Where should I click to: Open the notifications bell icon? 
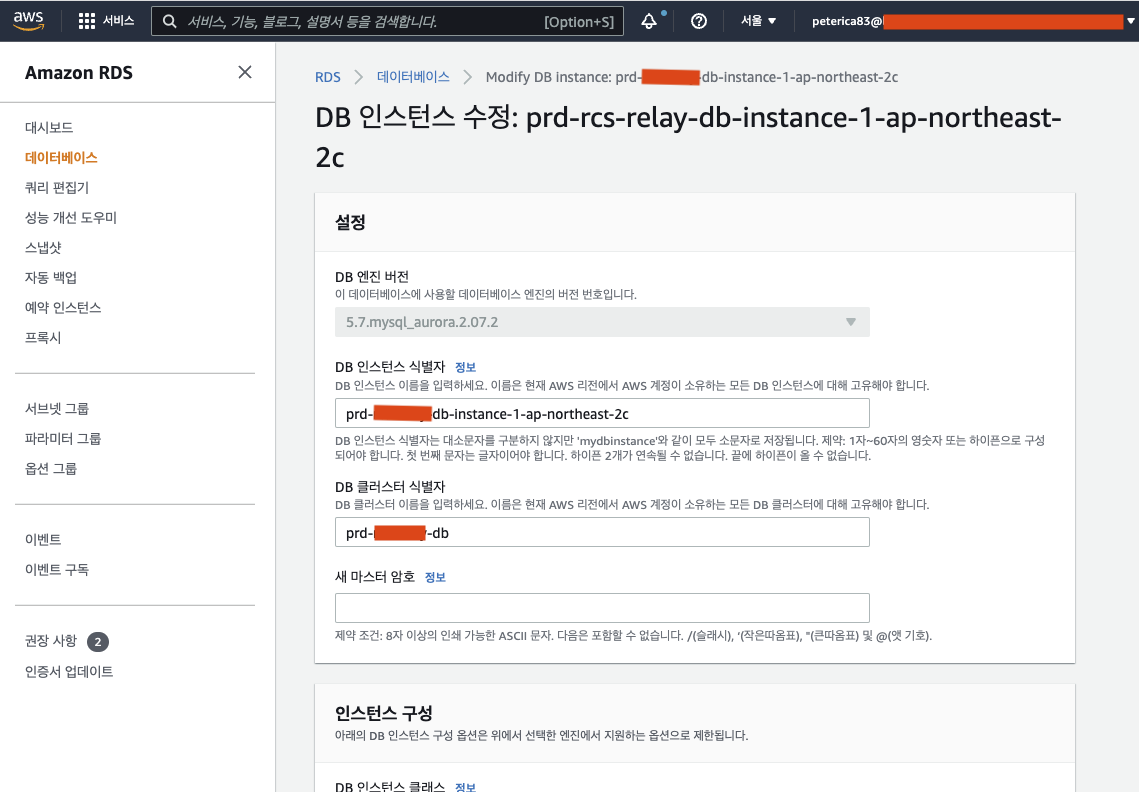click(x=649, y=21)
